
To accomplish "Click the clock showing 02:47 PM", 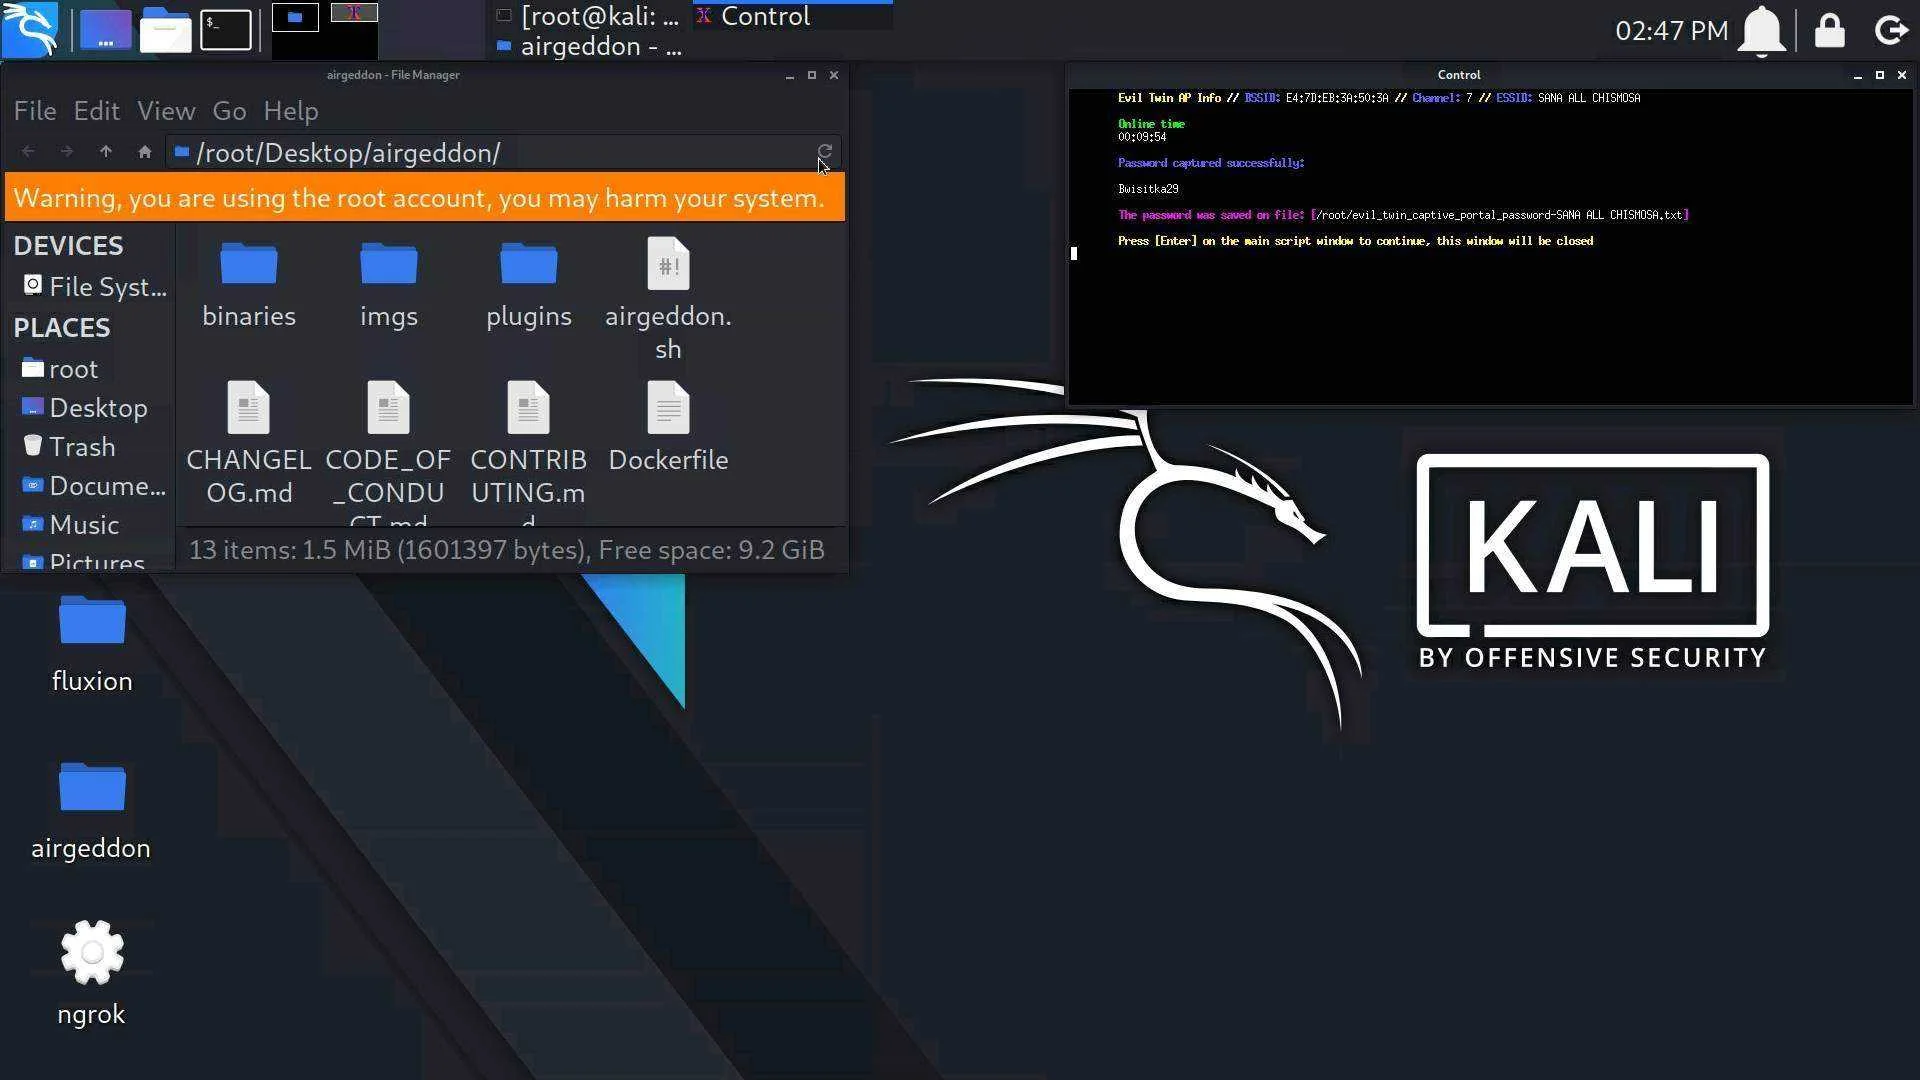I will tap(1671, 30).
